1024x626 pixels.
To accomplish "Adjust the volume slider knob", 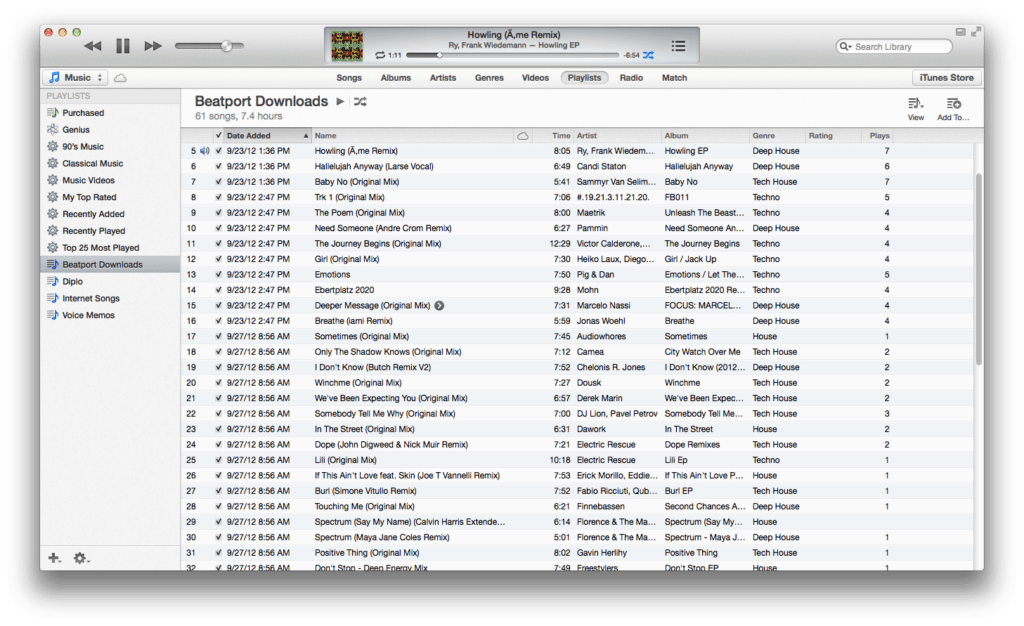I will point(227,46).
